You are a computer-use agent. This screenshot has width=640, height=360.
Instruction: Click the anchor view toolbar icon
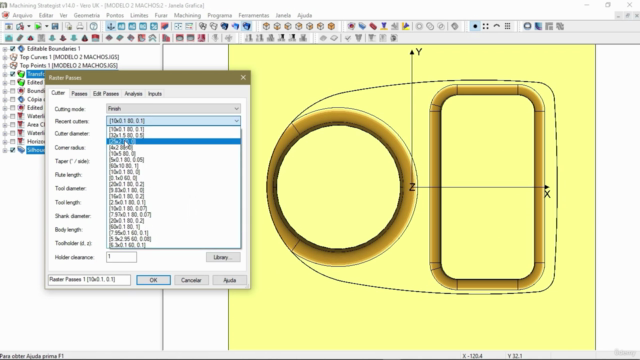coord(111,27)
